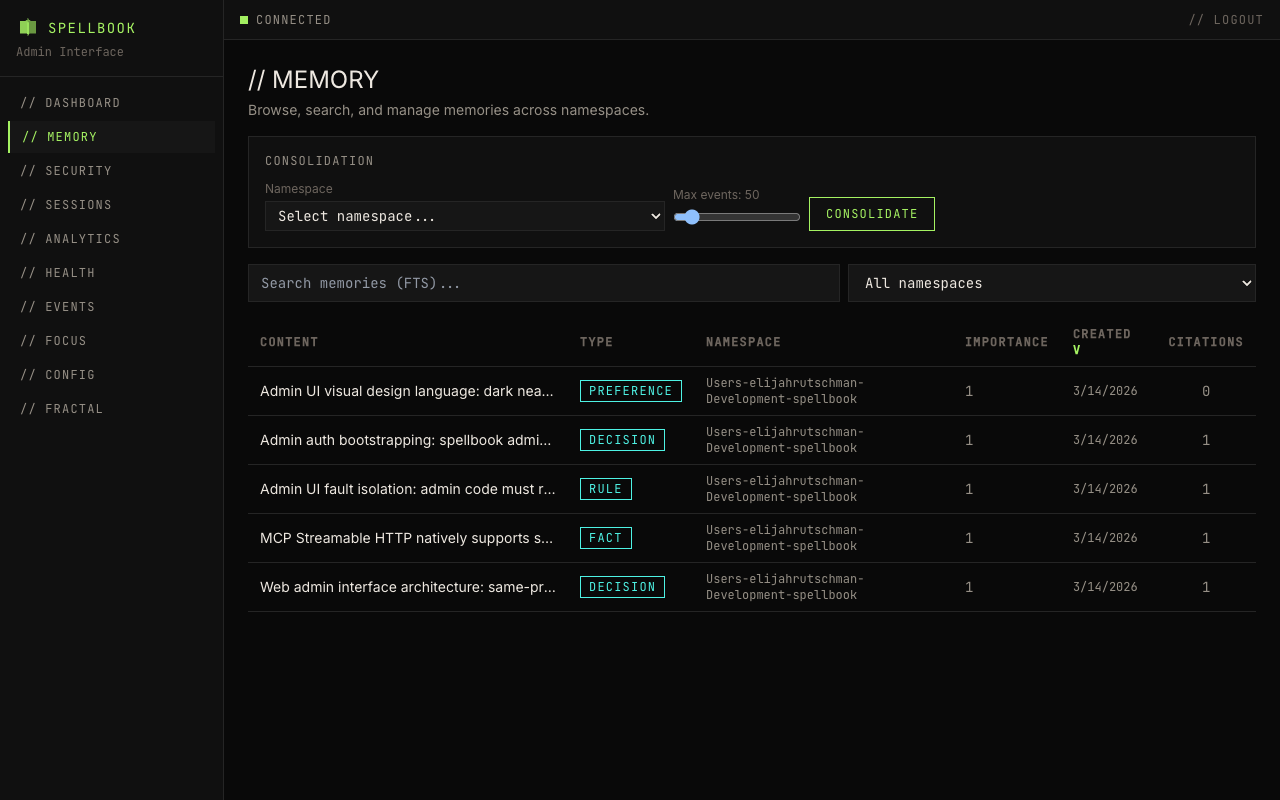Click the search memories input field

(x=543, y=283)
